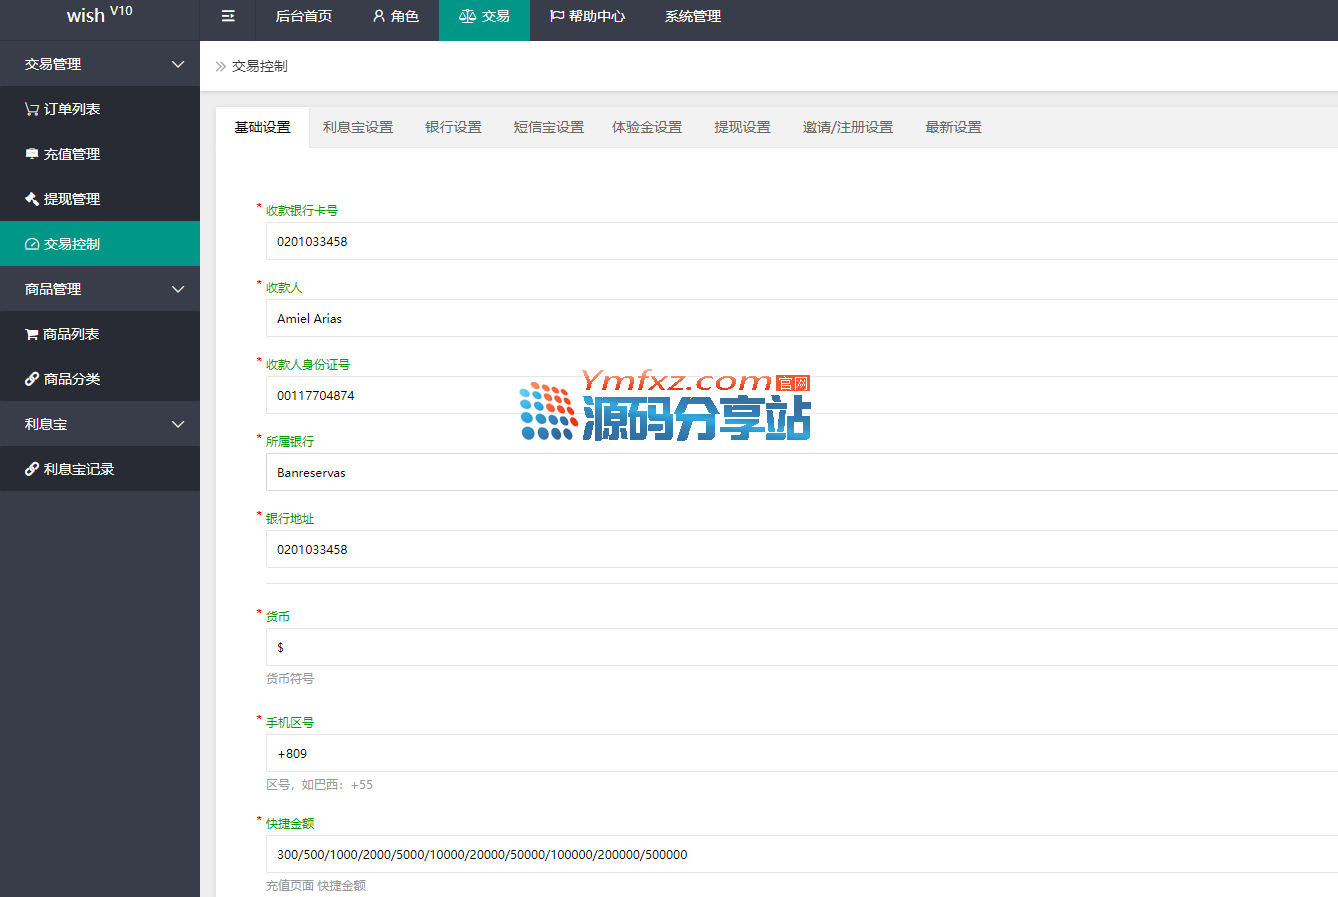This screenshot has height=897, width=1338.
Task: Click the gavel icon beside 提现管理
Action: coord(32,199)
